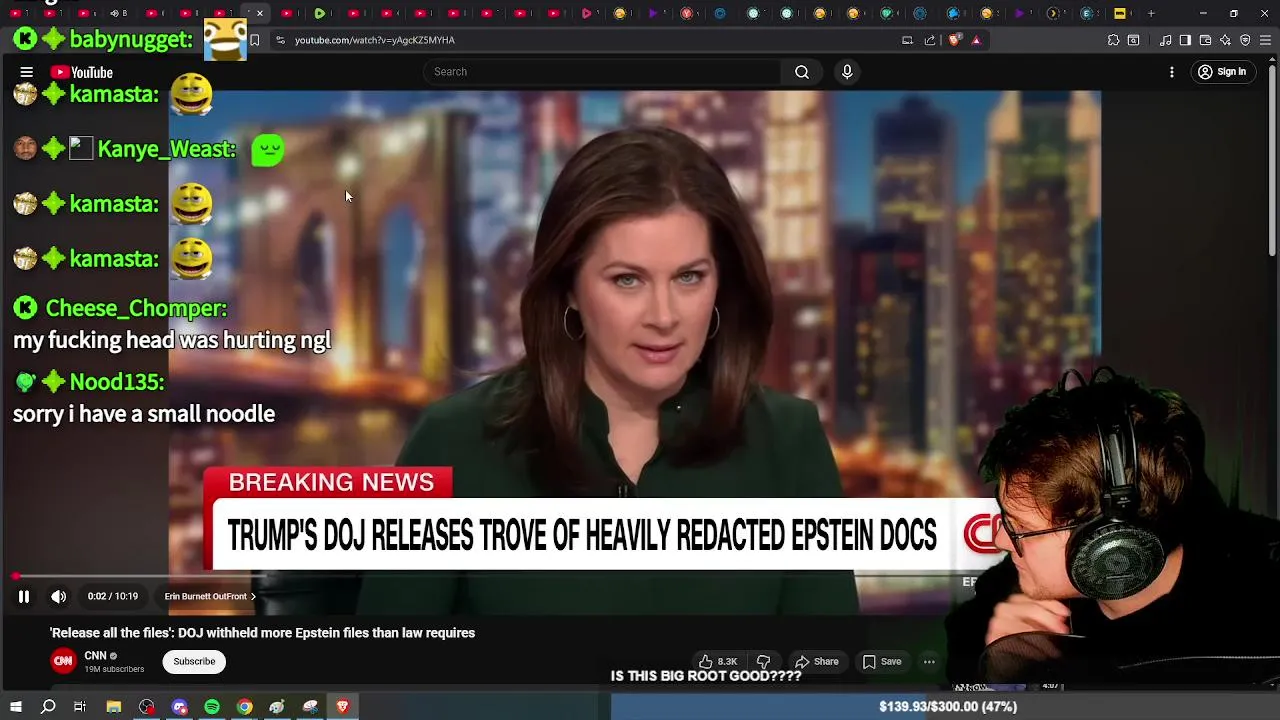Open the Brave VPN shield icon
1280x720 pixels.
[x=1245, y=40]
